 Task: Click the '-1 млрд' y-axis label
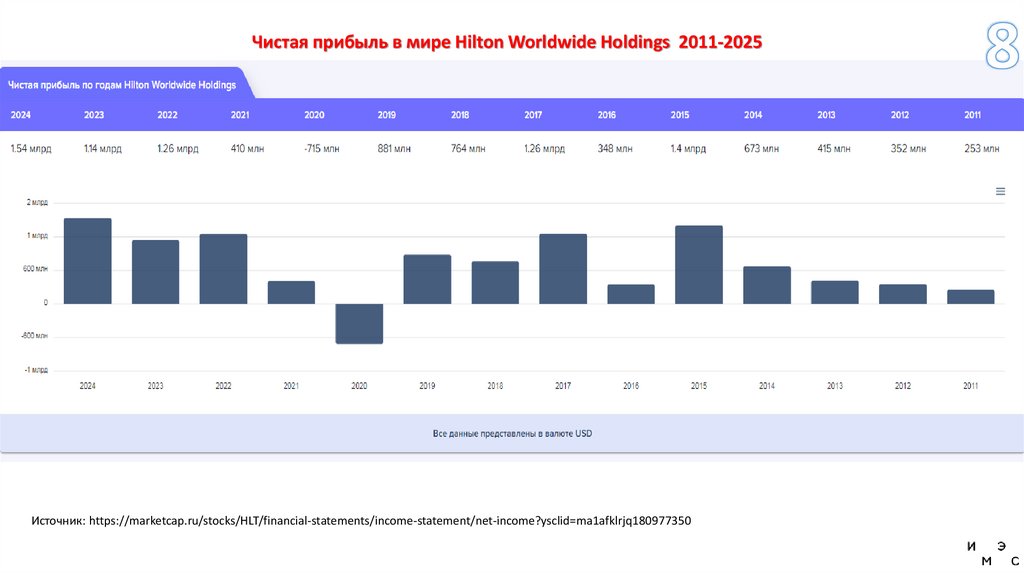coord(36,370)
